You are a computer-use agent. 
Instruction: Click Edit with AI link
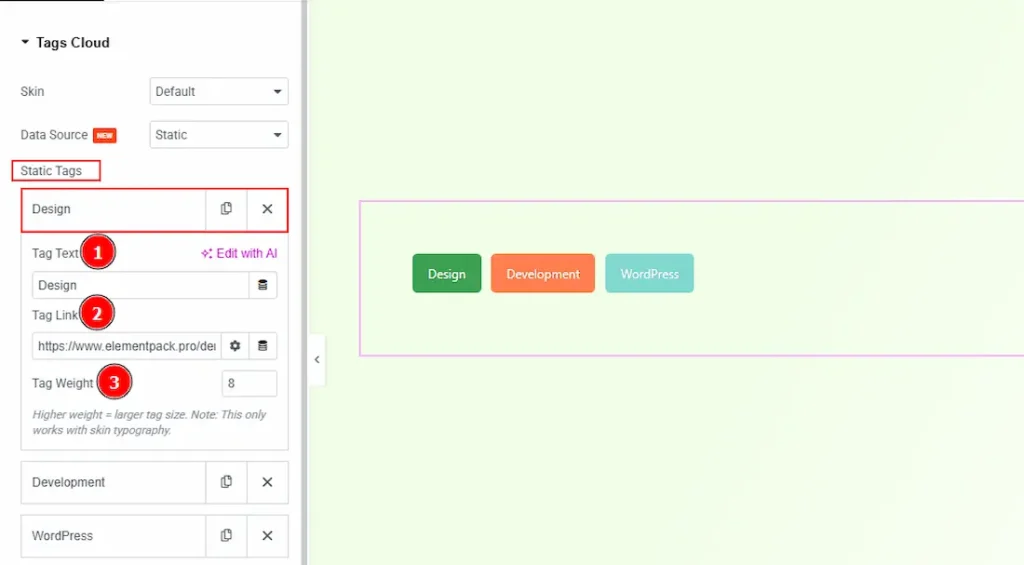point(239,253)
